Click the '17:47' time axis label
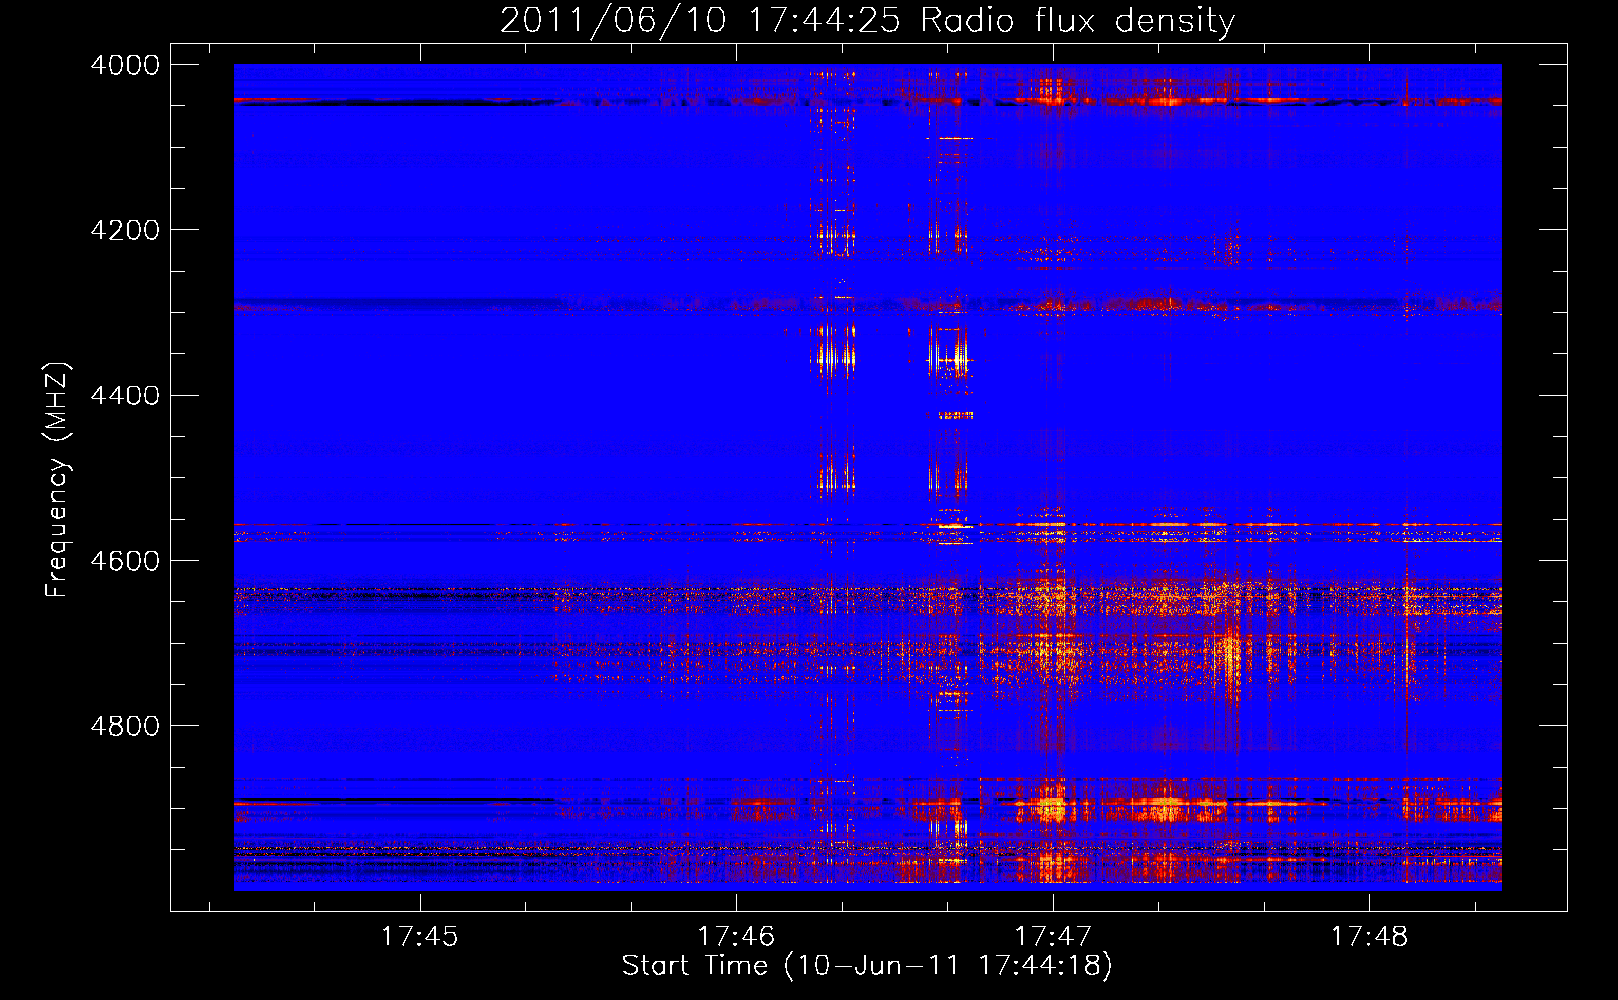The image size is (1618, 1000). click(1052, 936)
